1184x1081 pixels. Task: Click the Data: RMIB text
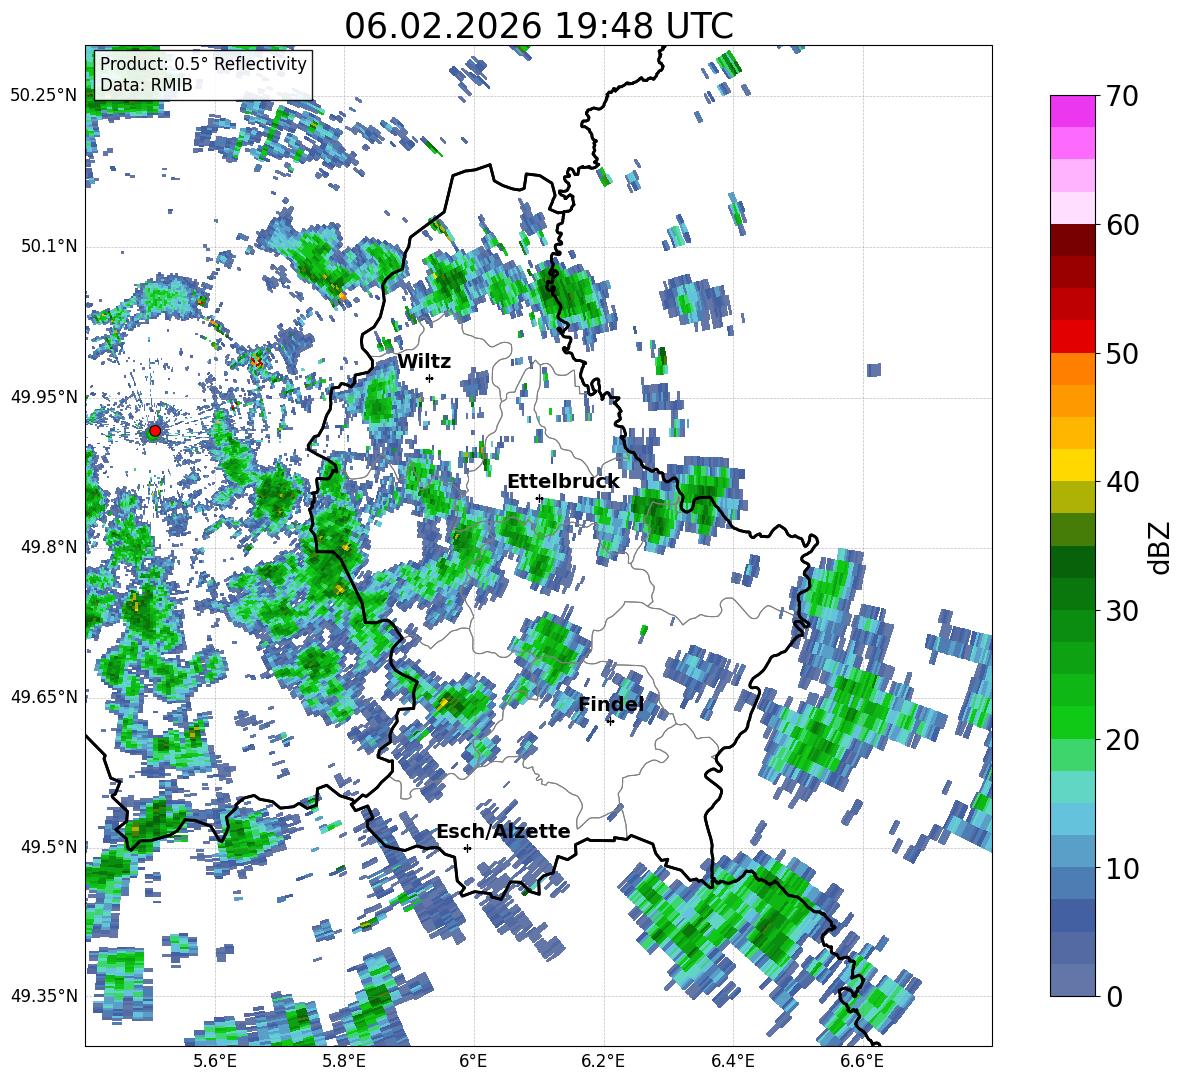point(146,85)
